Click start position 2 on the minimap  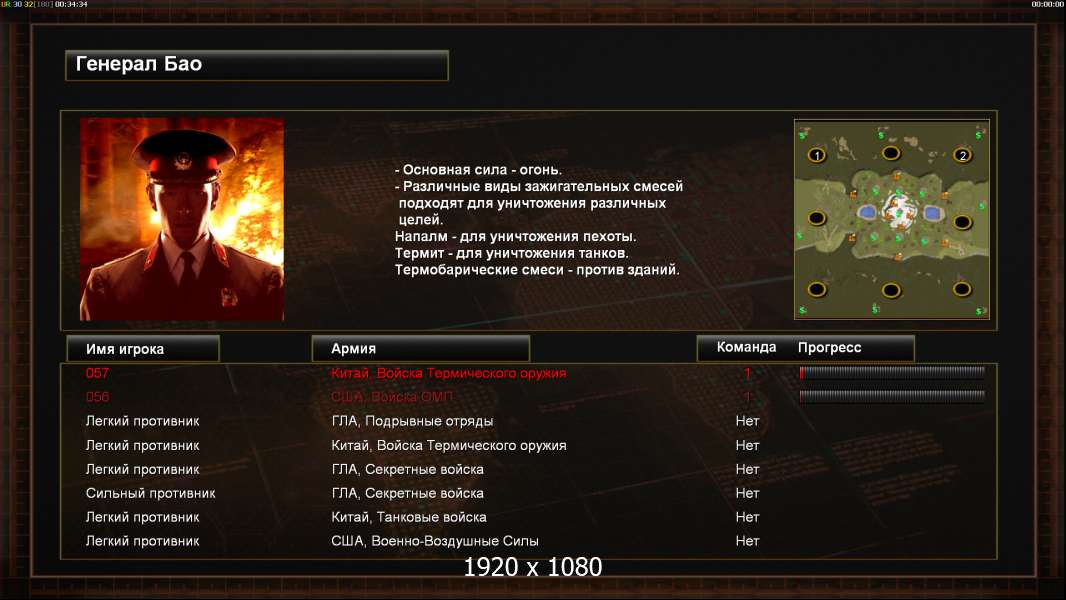coord(962,156)
